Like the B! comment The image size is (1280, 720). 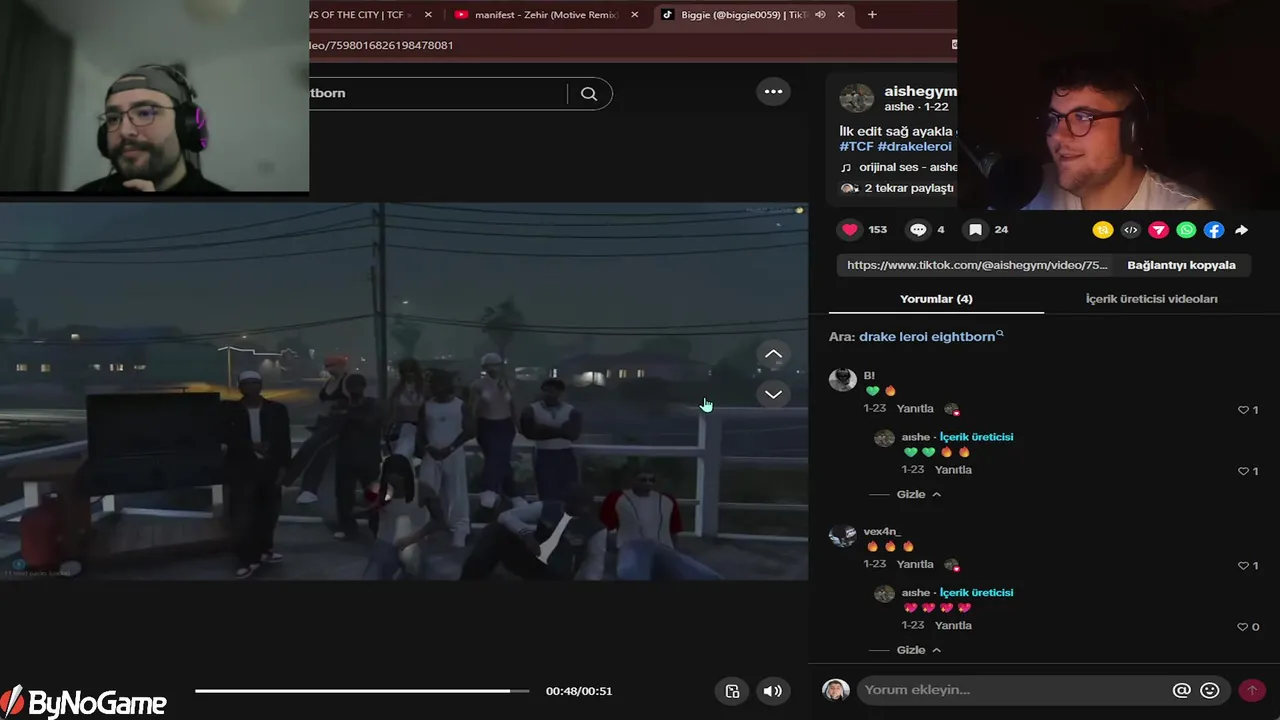pos(1244,410)
